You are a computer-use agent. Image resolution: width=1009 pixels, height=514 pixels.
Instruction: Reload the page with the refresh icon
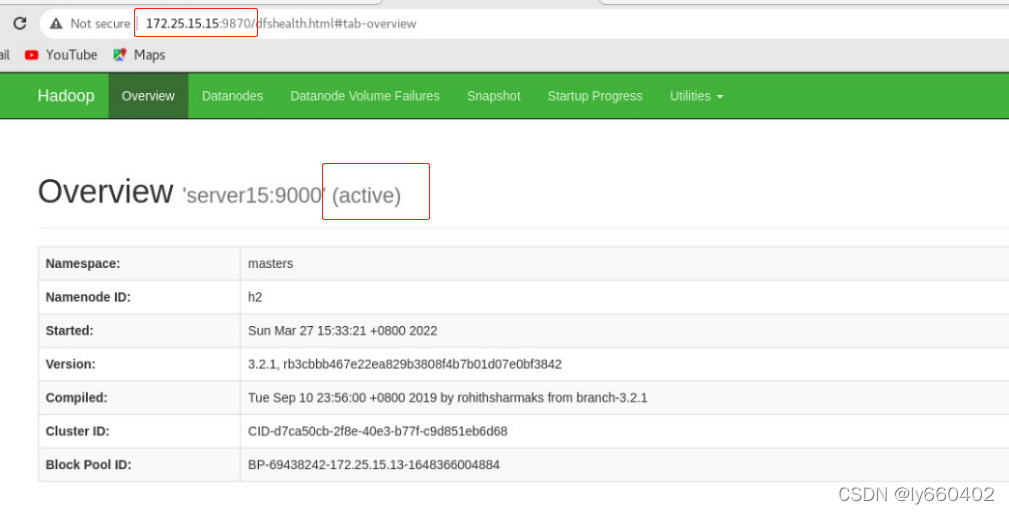pyautogui.click(x=19, y=23)
